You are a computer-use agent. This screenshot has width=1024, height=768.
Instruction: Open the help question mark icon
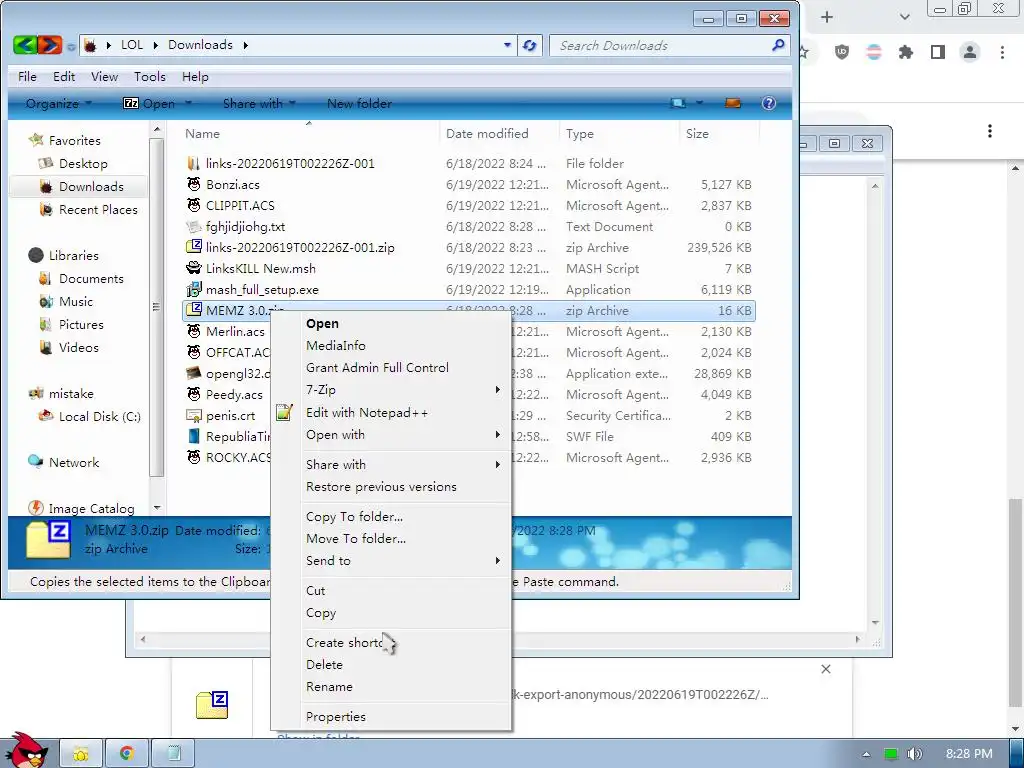click(x=769, y=103)
